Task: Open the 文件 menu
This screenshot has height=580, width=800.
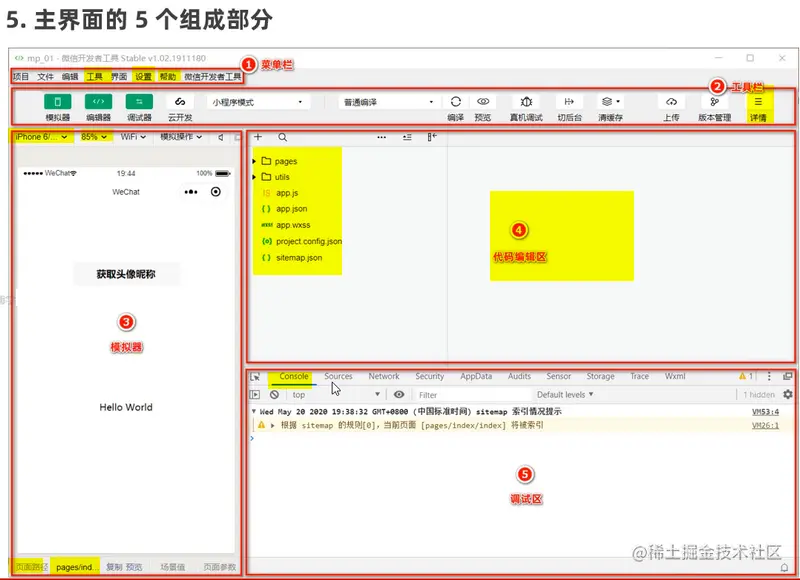Action: click(45, 77)
